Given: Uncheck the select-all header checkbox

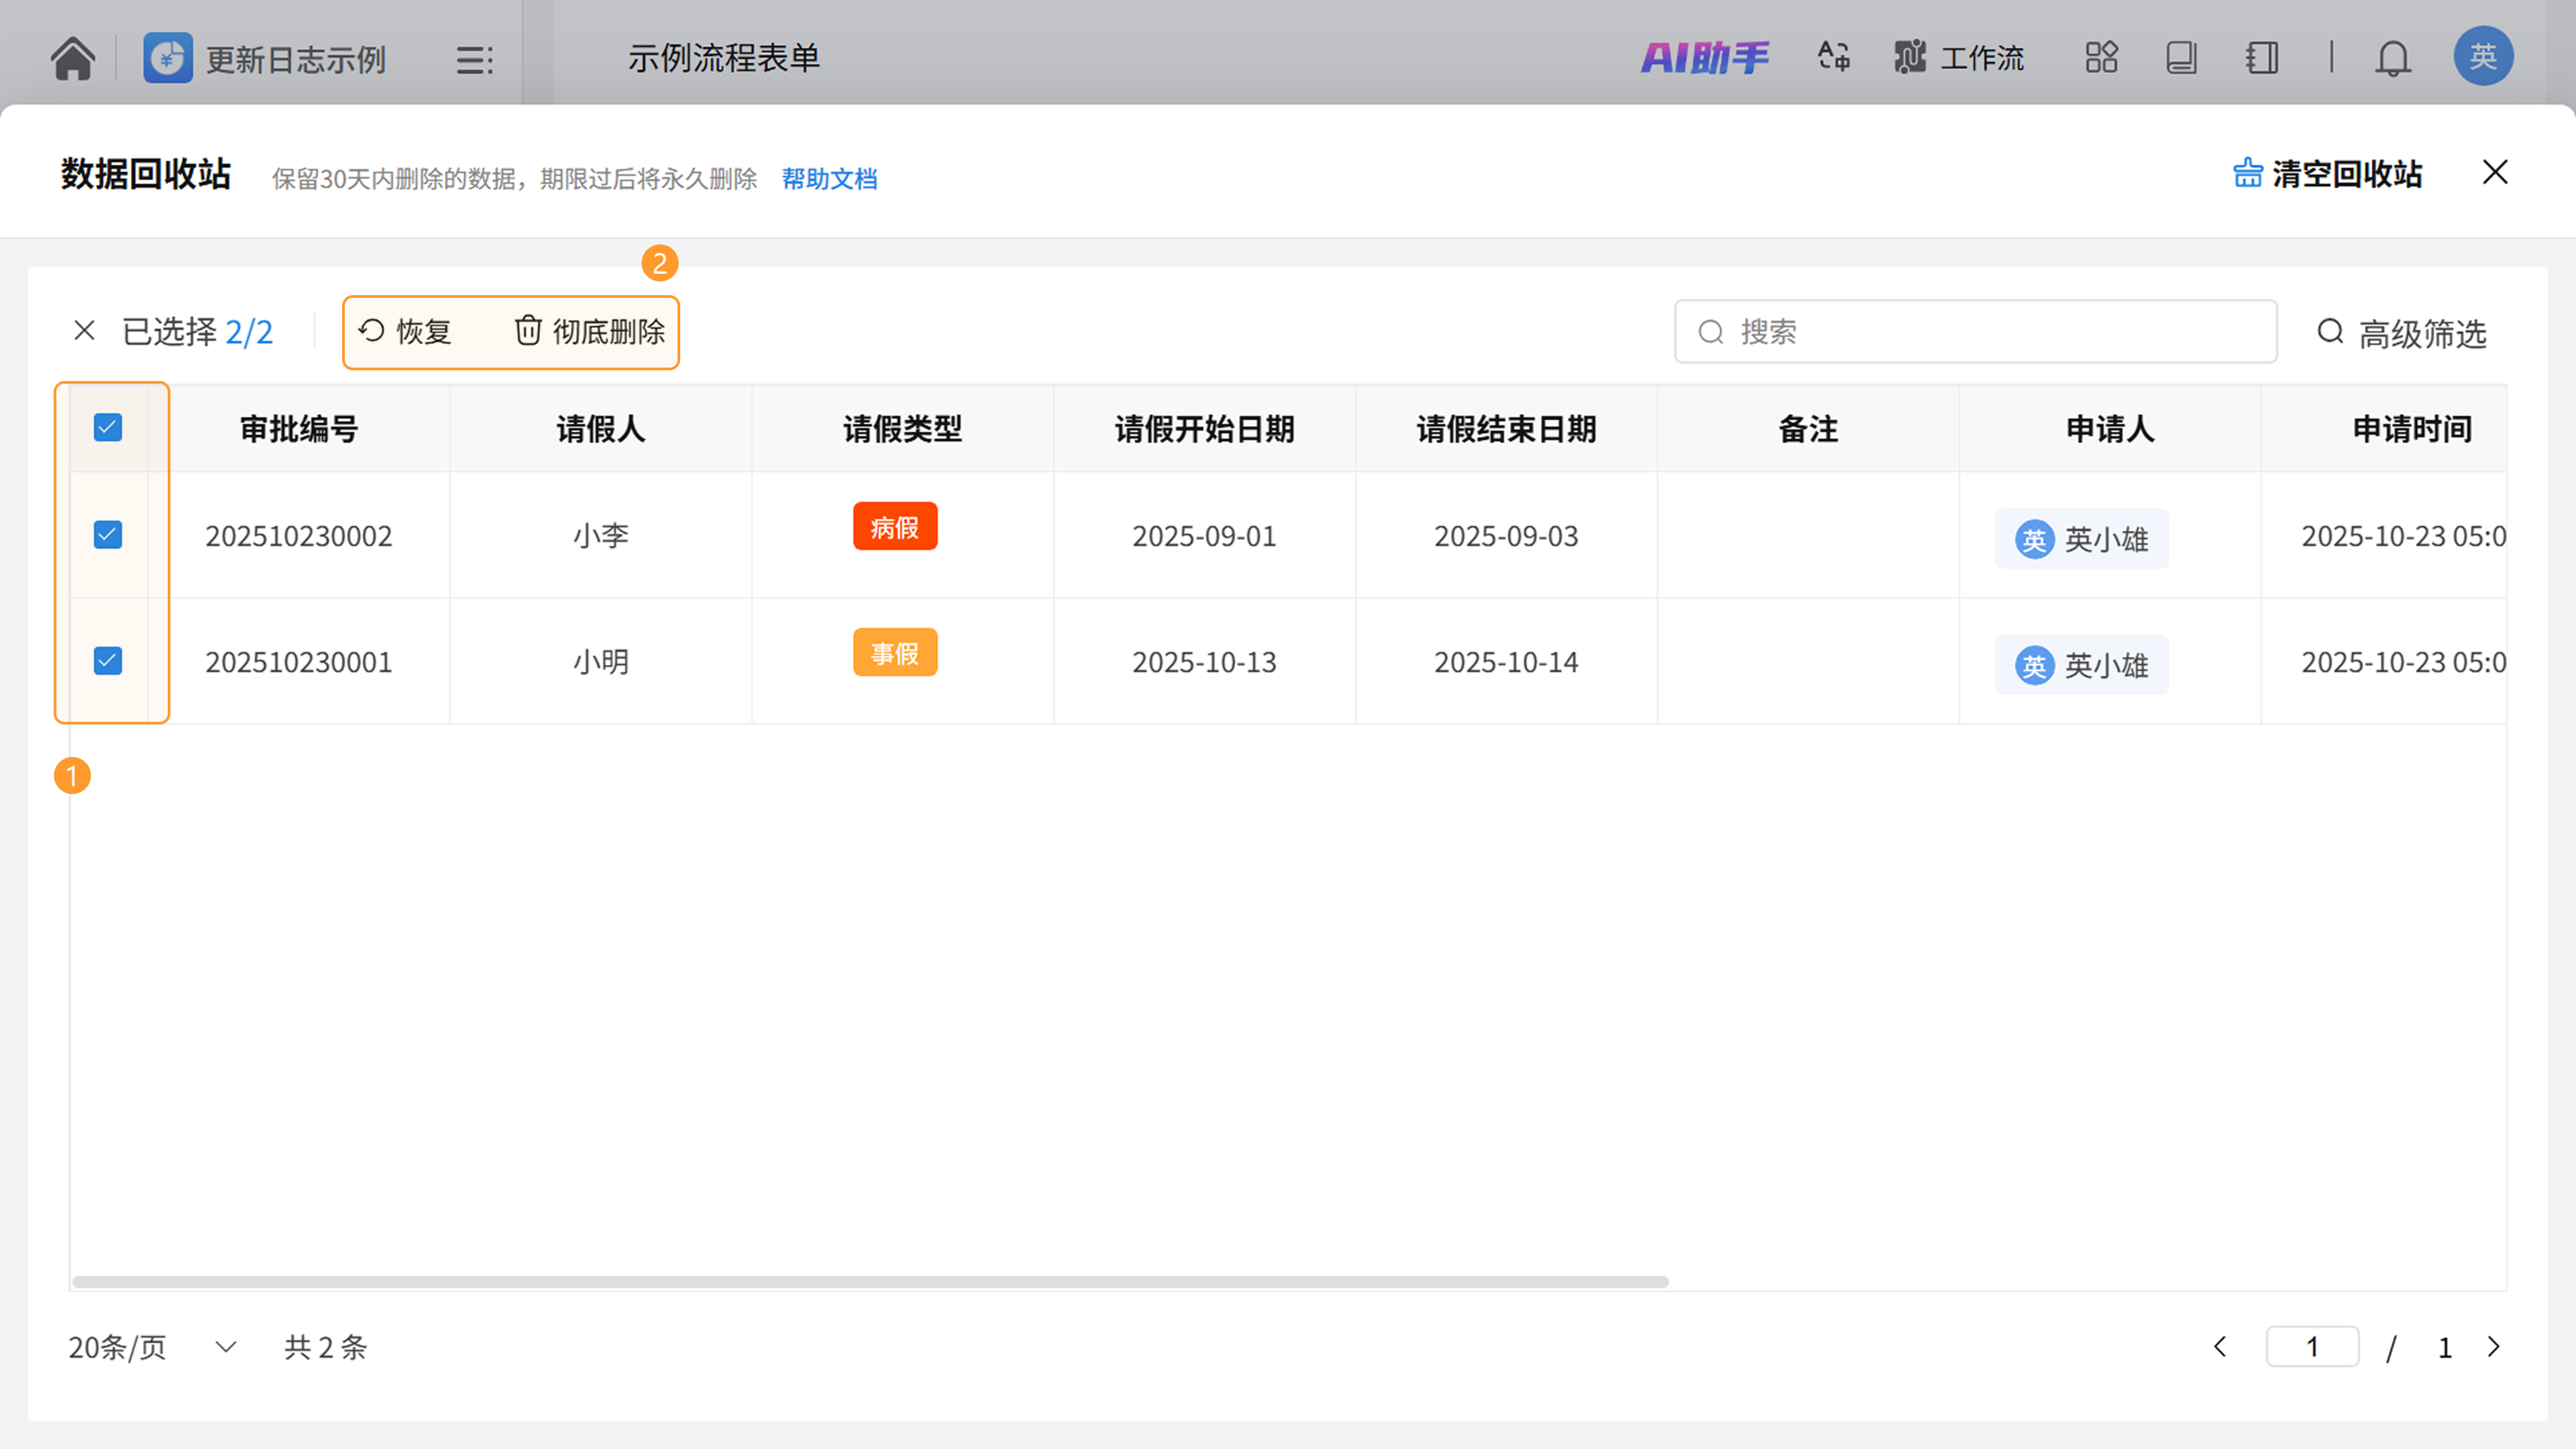Looking at the screenshot, I should [x=108, y=428].
